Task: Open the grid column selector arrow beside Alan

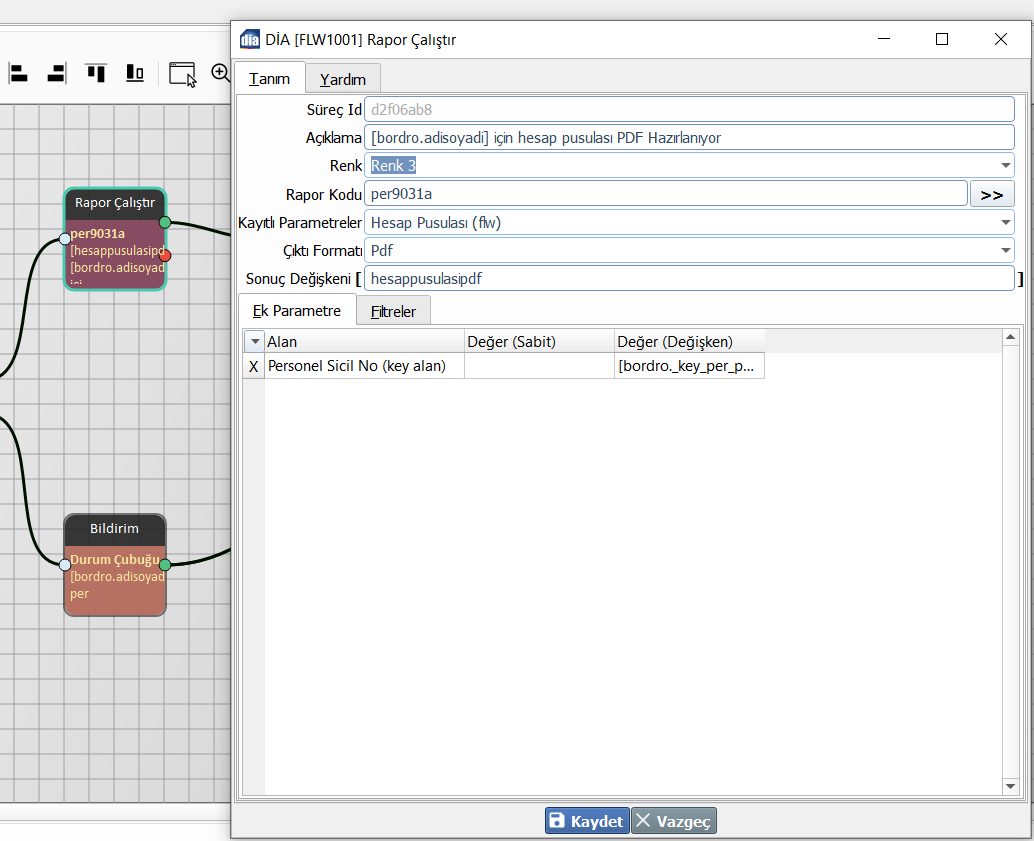Action: [254, 342]
